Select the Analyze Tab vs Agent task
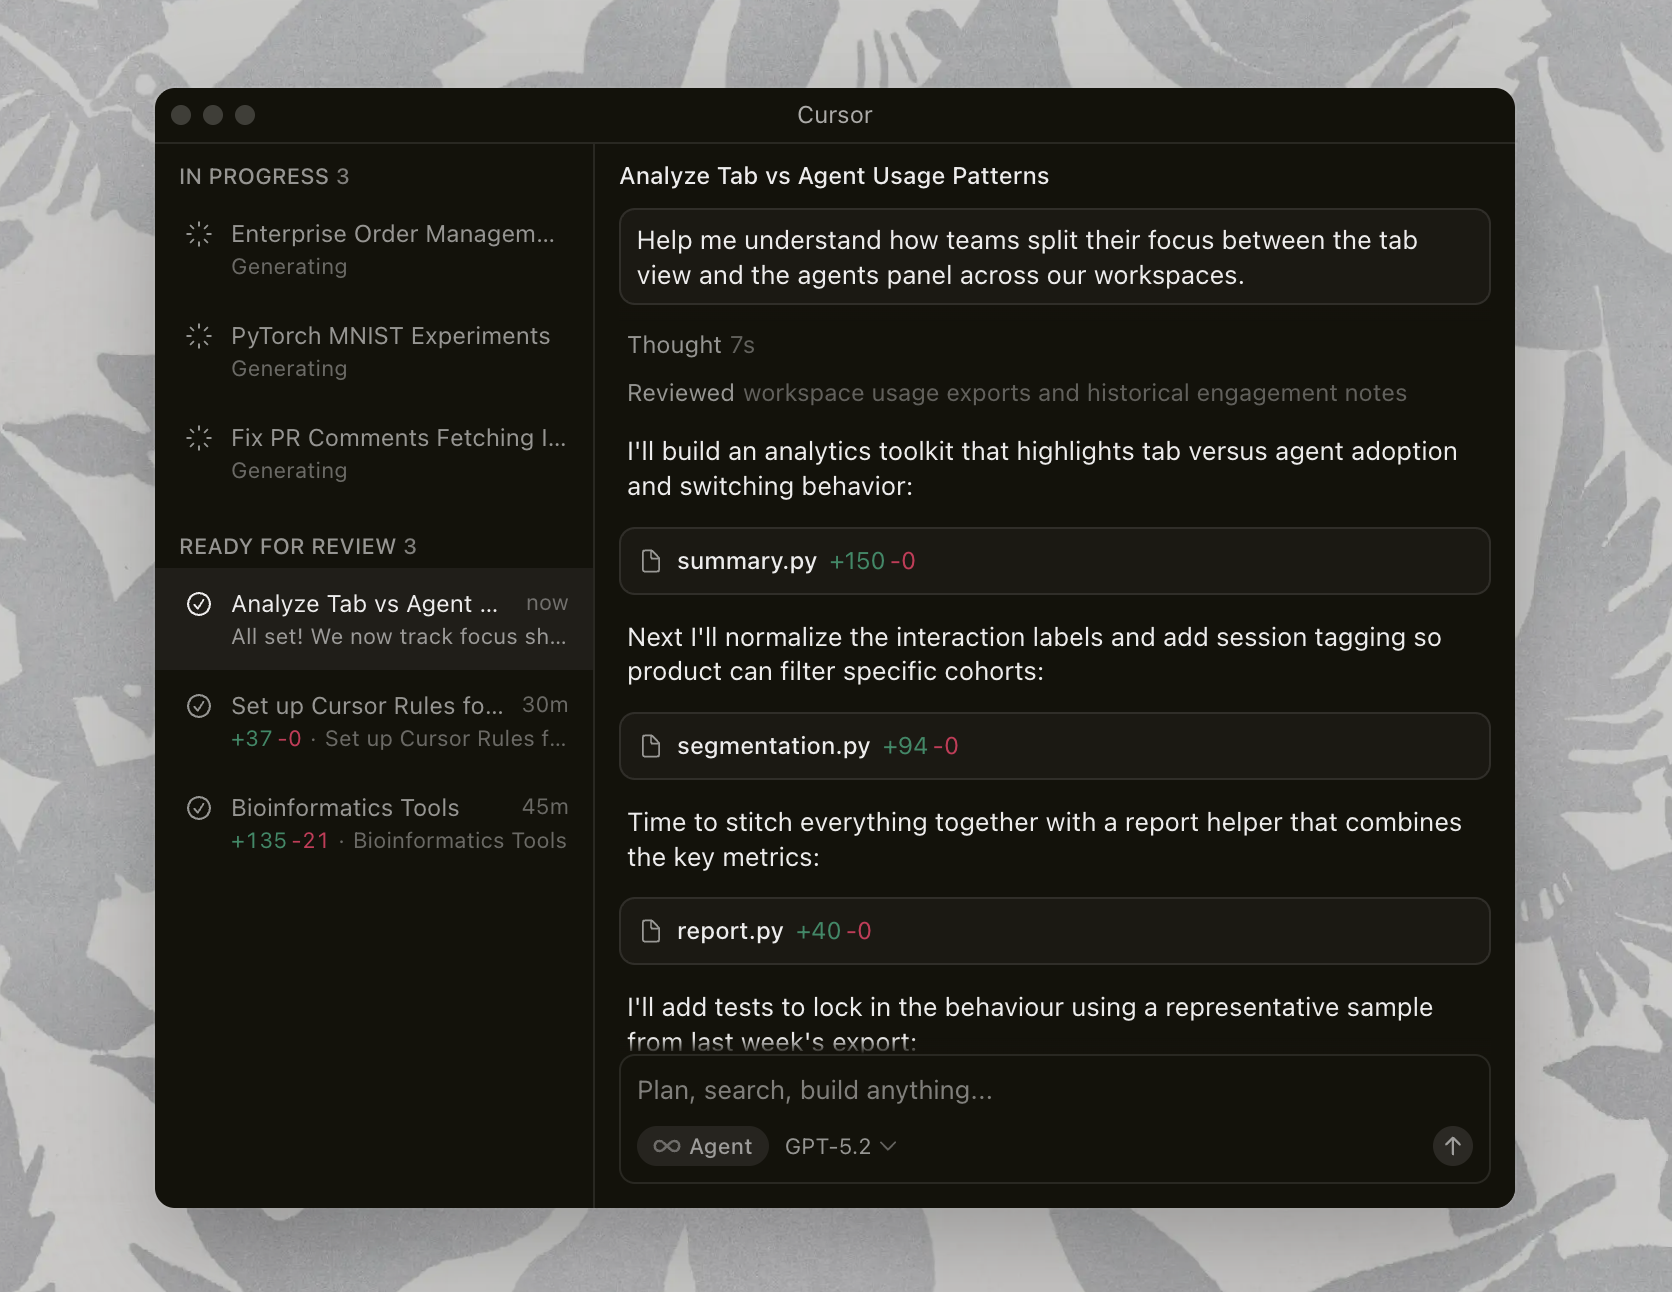 [375, 619]
